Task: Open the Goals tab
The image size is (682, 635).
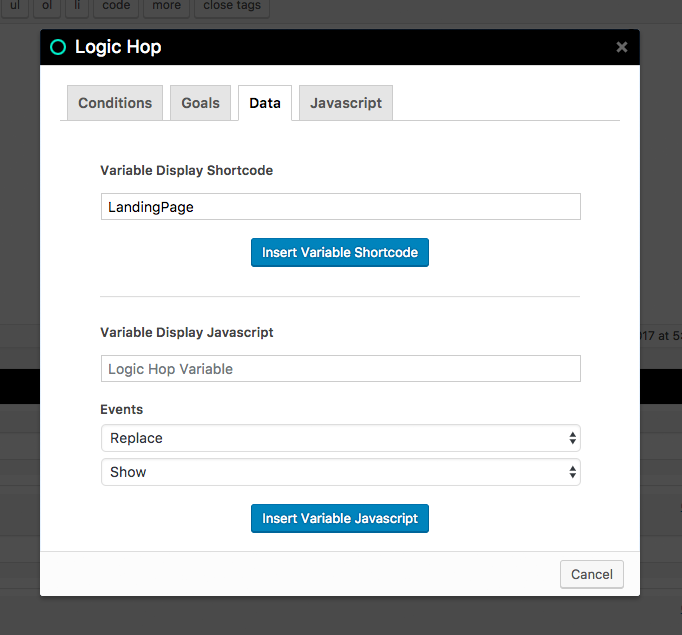Action: coord(201,103)
